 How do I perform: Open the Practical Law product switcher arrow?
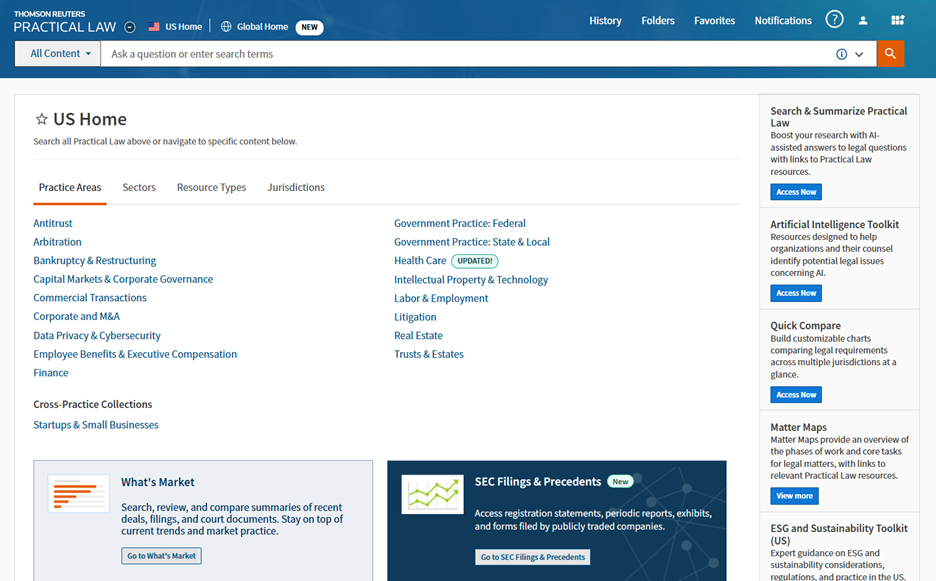point(131,27)
